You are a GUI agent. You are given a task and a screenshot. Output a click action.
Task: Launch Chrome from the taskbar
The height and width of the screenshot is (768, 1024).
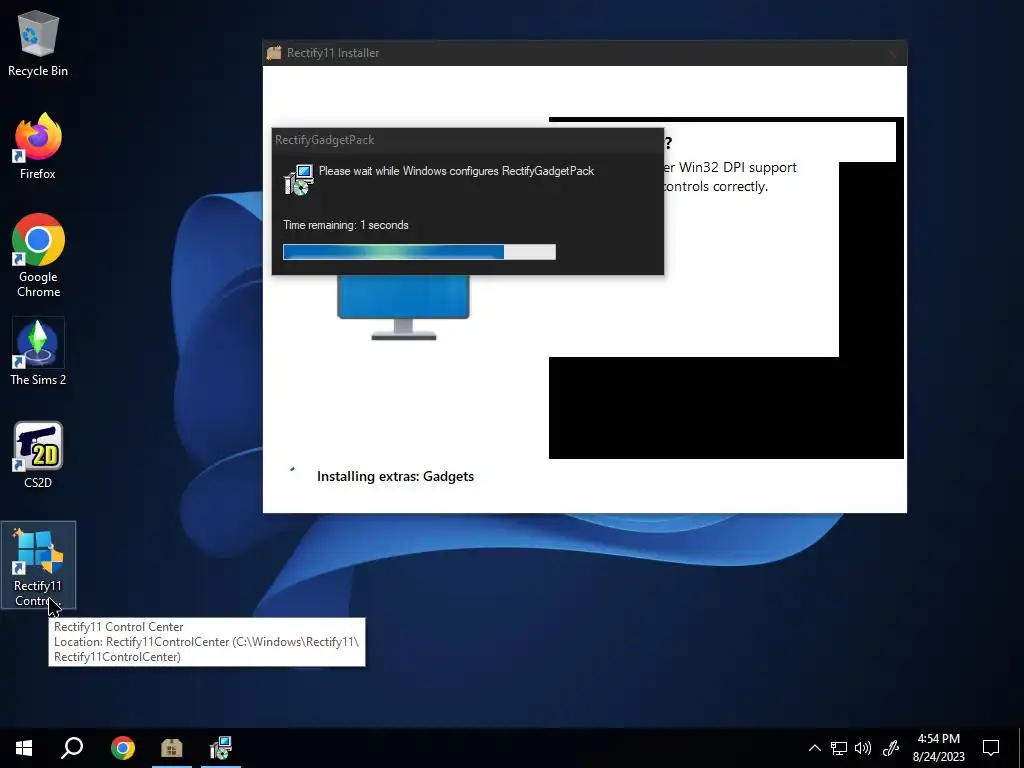click(123, 748)
